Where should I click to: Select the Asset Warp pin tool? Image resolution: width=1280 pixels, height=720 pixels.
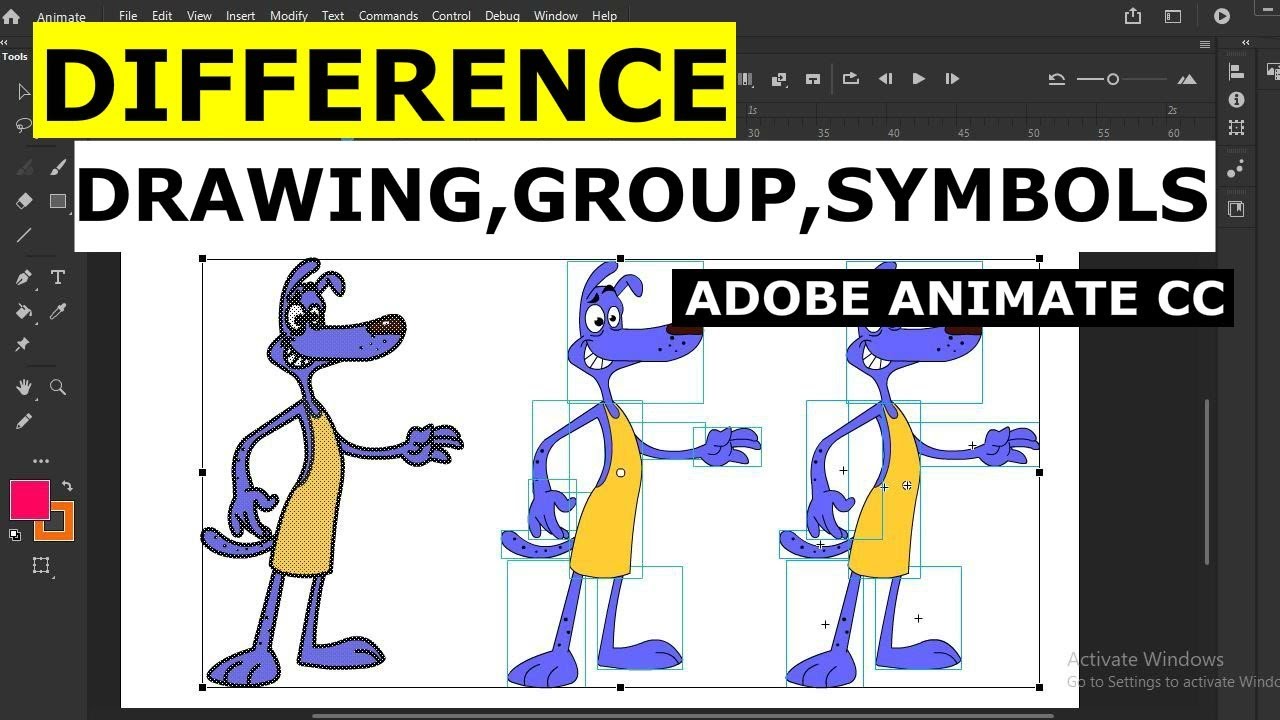click(x=24, y=345)
